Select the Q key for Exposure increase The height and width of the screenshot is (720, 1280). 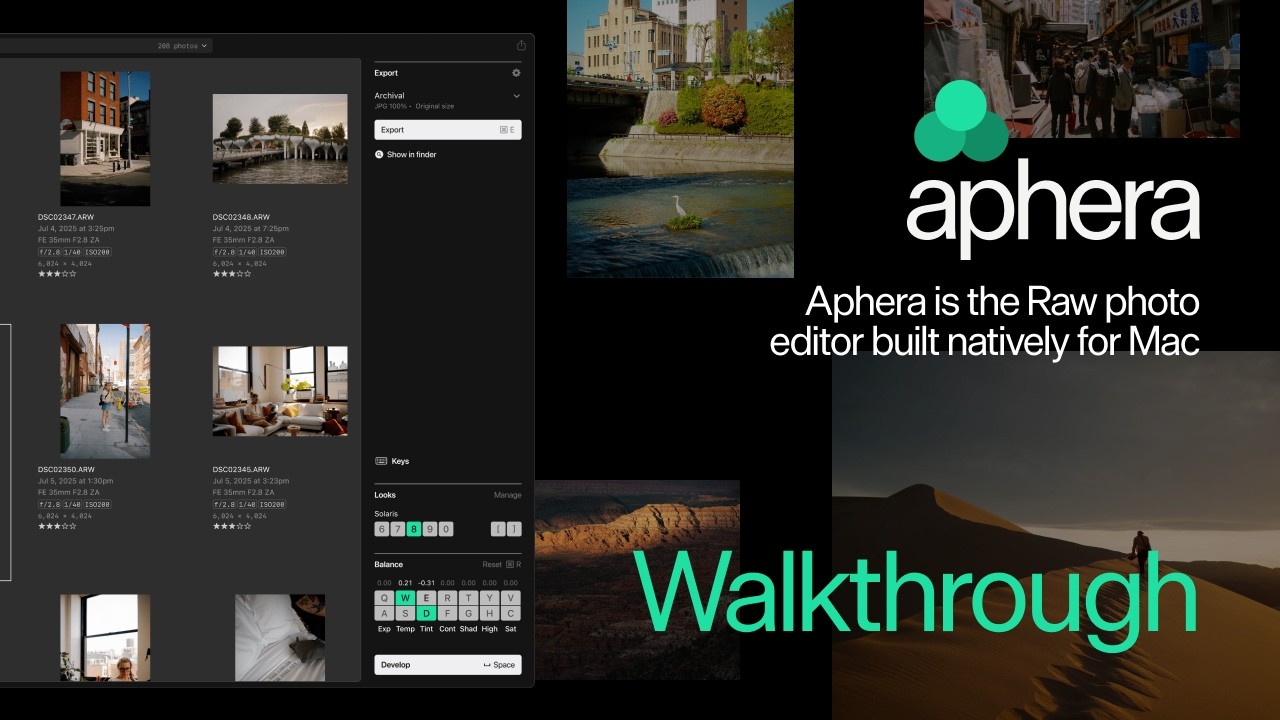pyautogui.click(x=384, y=598)
